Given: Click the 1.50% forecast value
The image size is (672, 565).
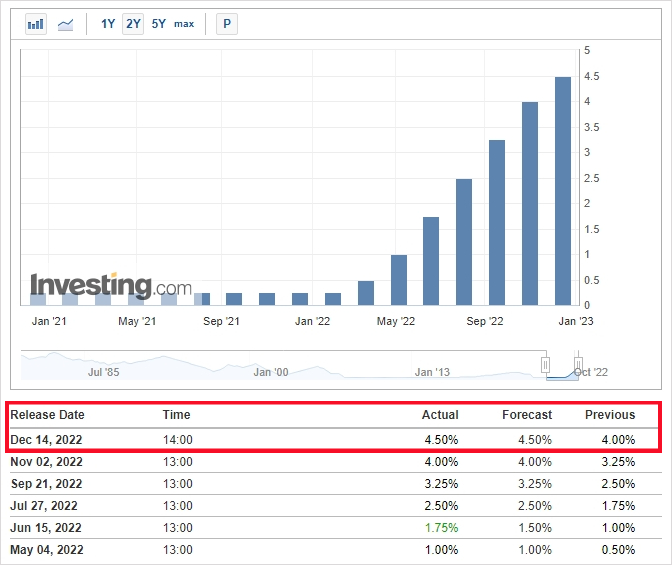Looking at the screenshot, I should point(535,528).
